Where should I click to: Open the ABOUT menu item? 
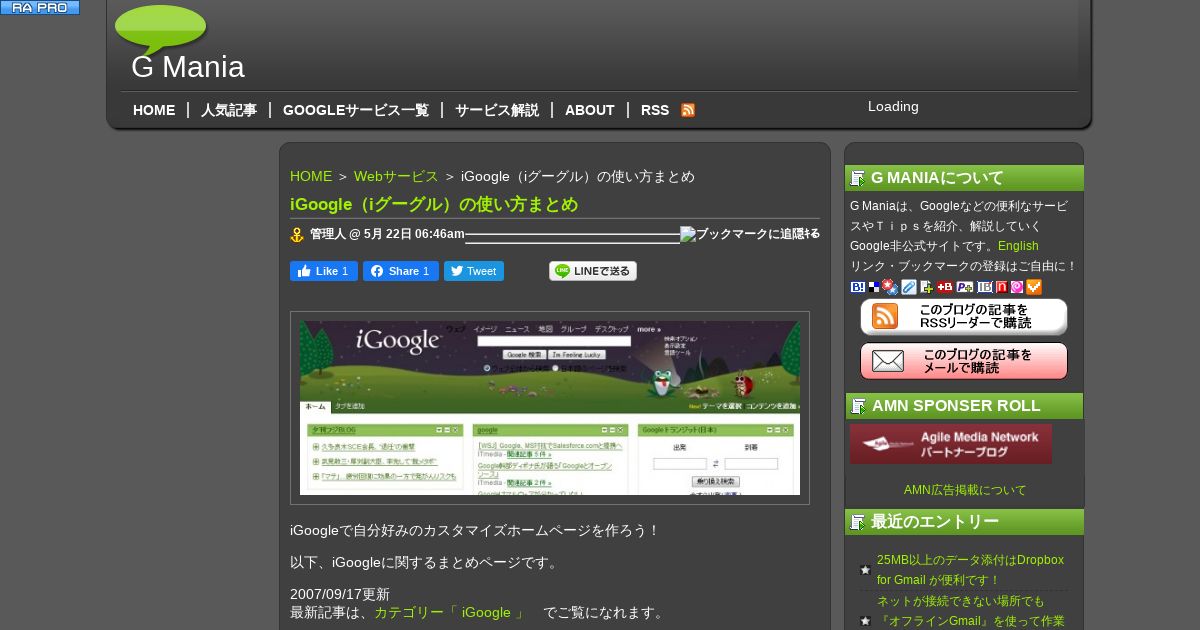[x=590, y=110]
